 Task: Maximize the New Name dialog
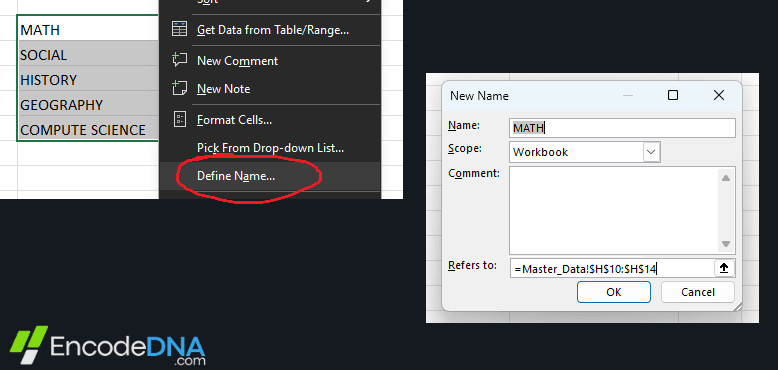pyautogui.click(x=673, y=95)
